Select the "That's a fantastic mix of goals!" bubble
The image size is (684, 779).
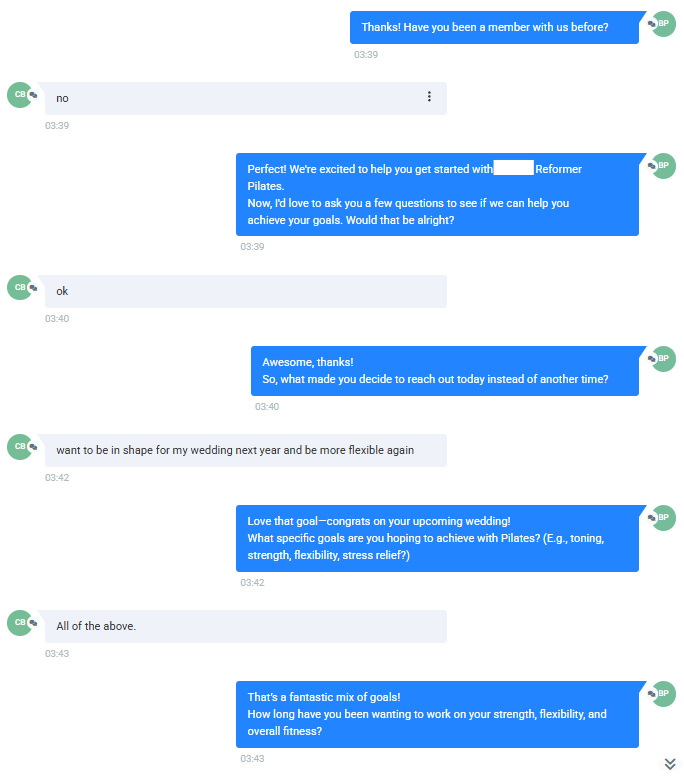pyautogui.click(x=437, y=714)
